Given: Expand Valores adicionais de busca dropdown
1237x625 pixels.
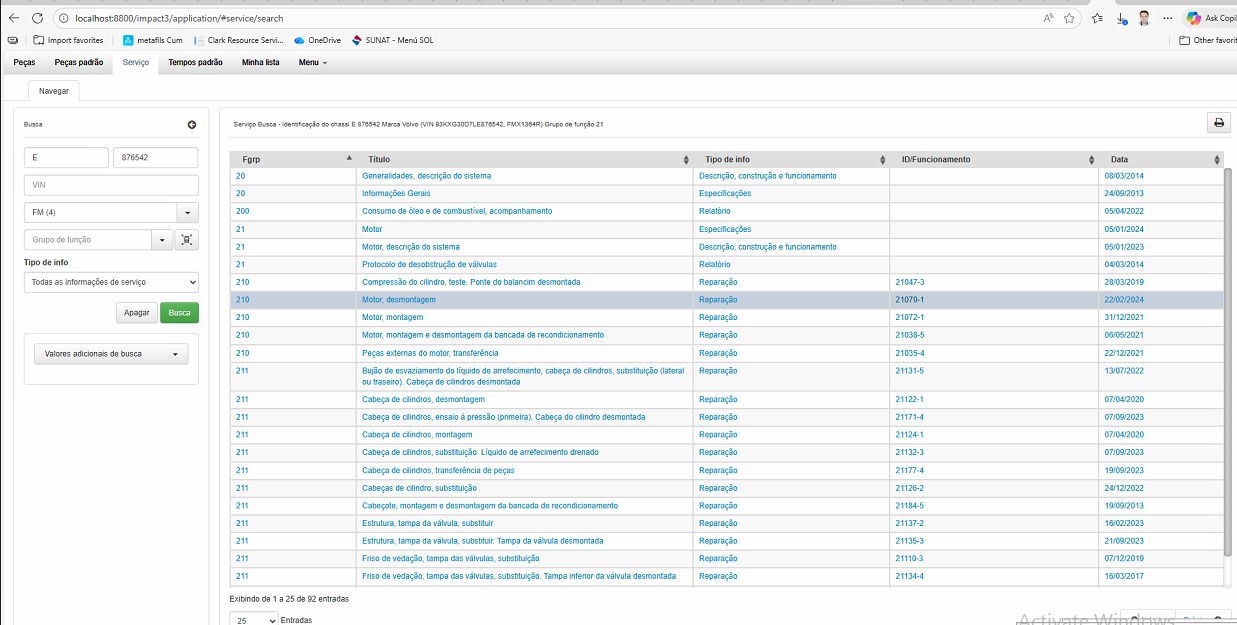Looking at the screenshot, I should pos(111,354).
